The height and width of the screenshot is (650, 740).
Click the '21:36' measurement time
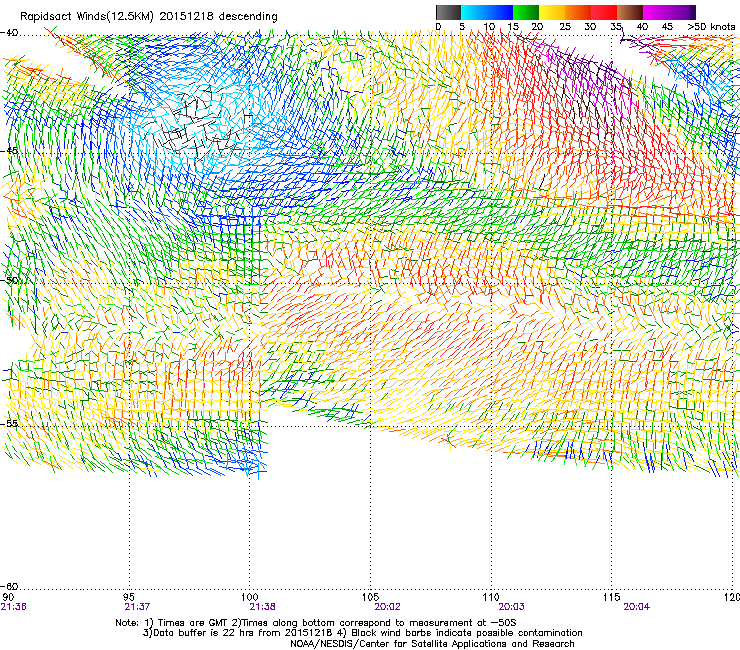point(14,607)
